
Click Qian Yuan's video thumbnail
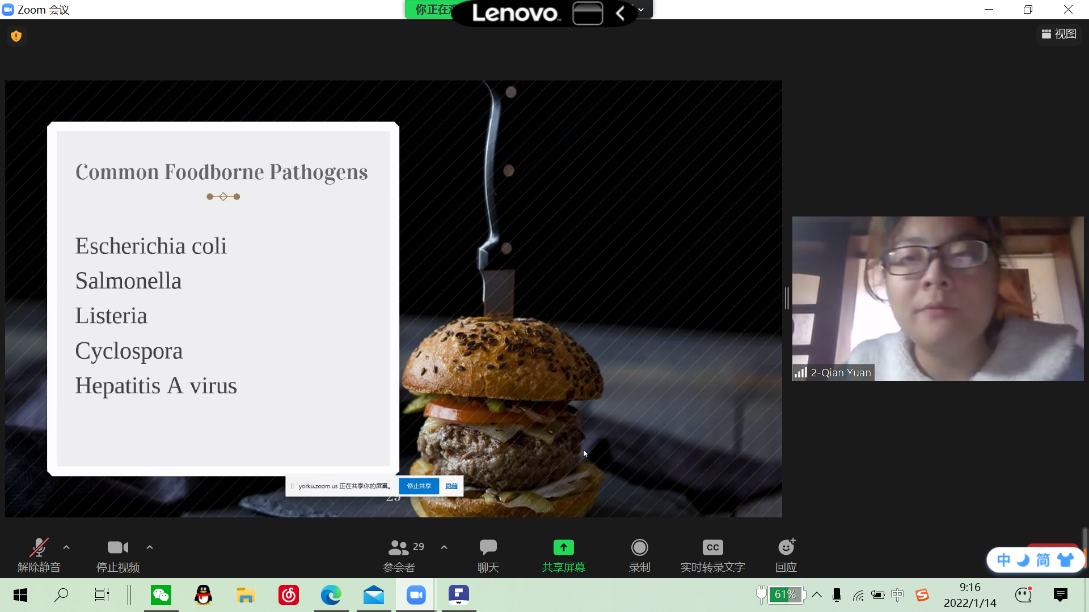pos(937,298)
